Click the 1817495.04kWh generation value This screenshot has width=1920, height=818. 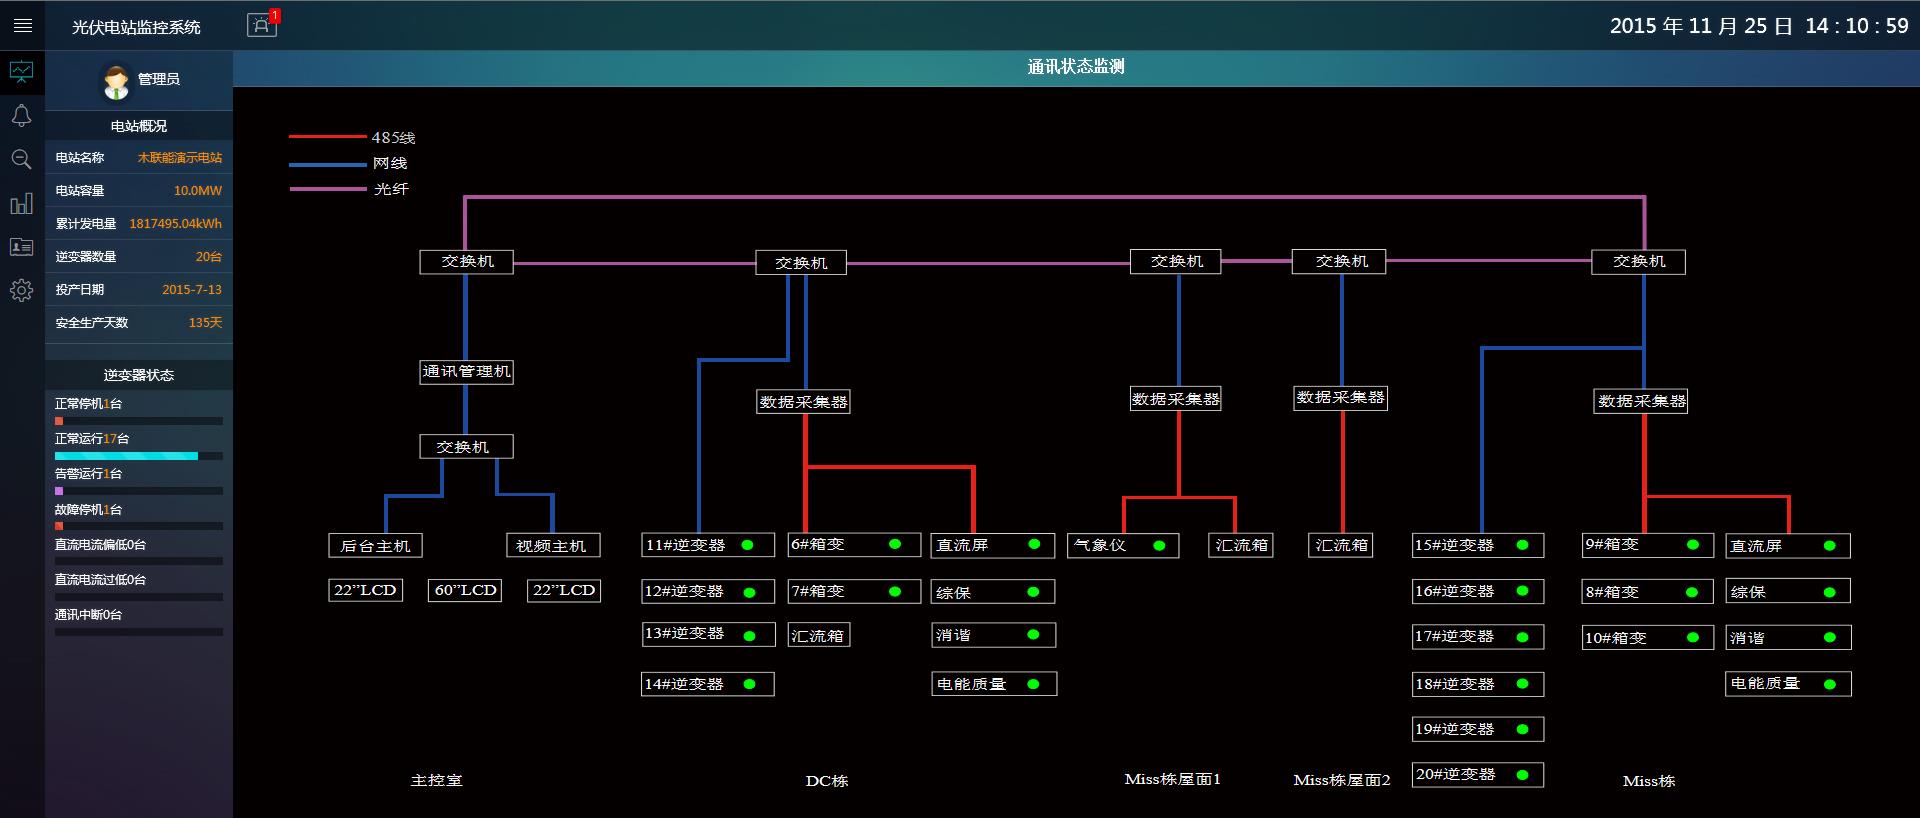[x=176, y=224]
